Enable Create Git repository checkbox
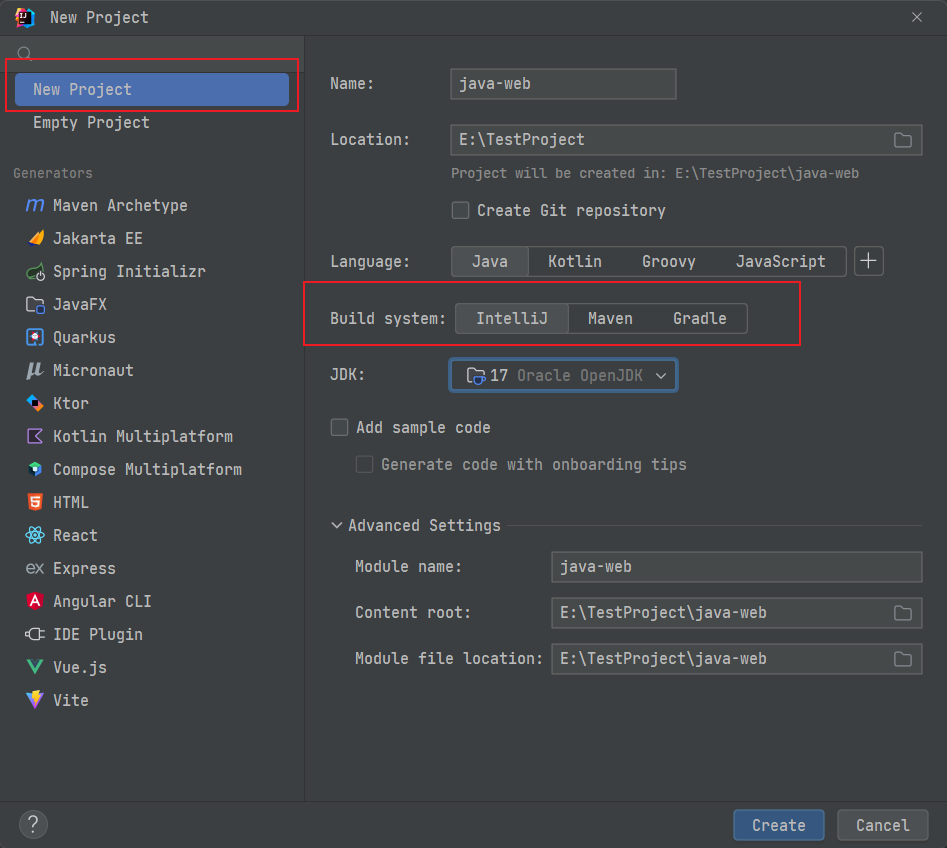947x848 pixels. click(460, 210)
